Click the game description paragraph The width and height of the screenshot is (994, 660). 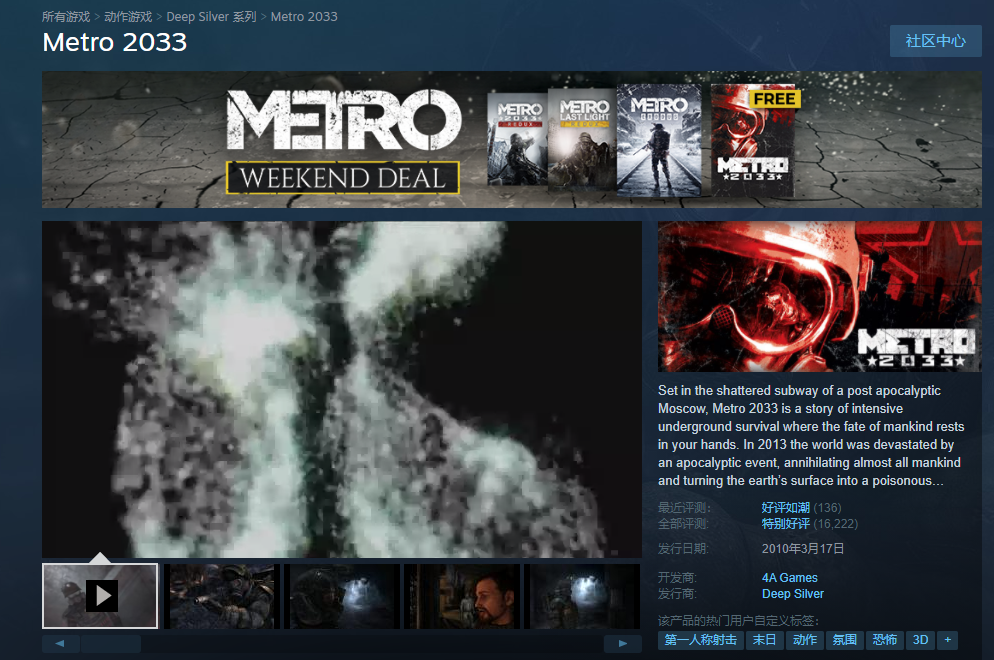(811, 436)
